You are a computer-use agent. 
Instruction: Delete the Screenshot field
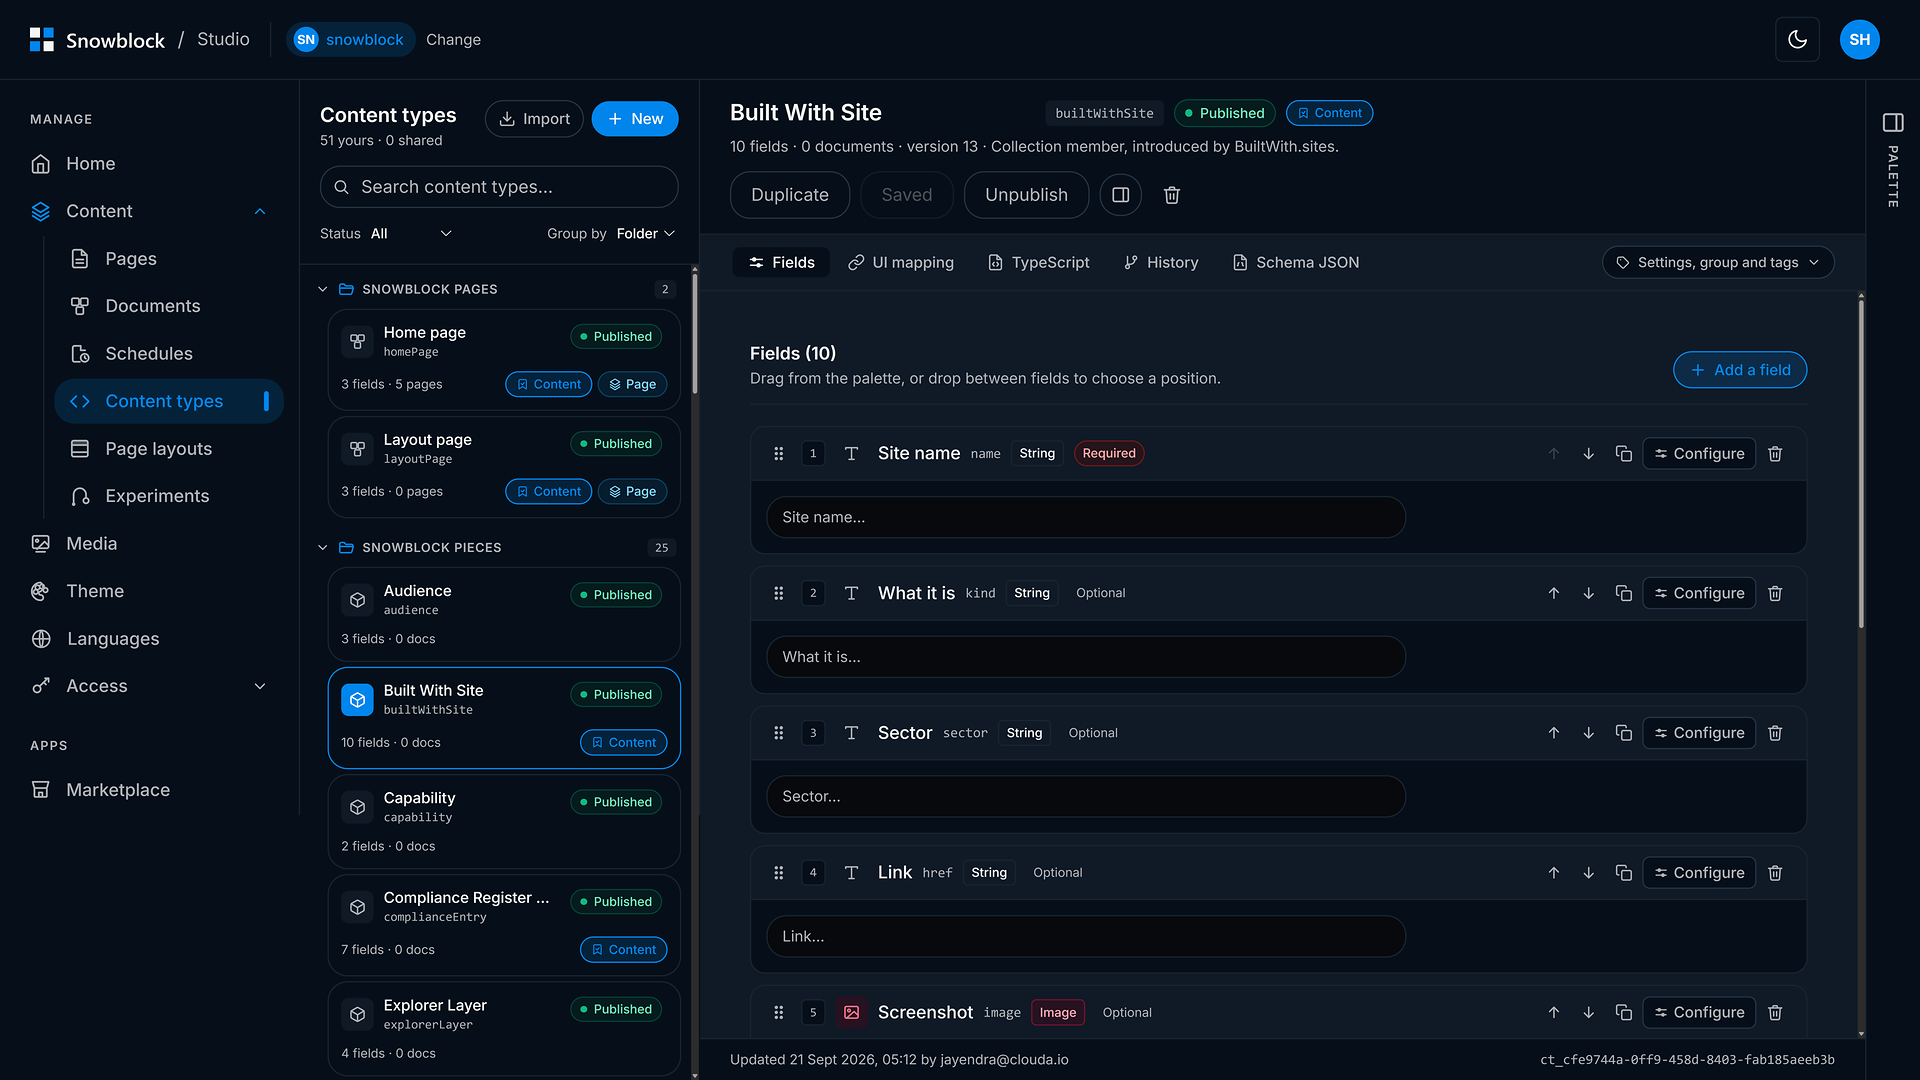[1775, 1013]
